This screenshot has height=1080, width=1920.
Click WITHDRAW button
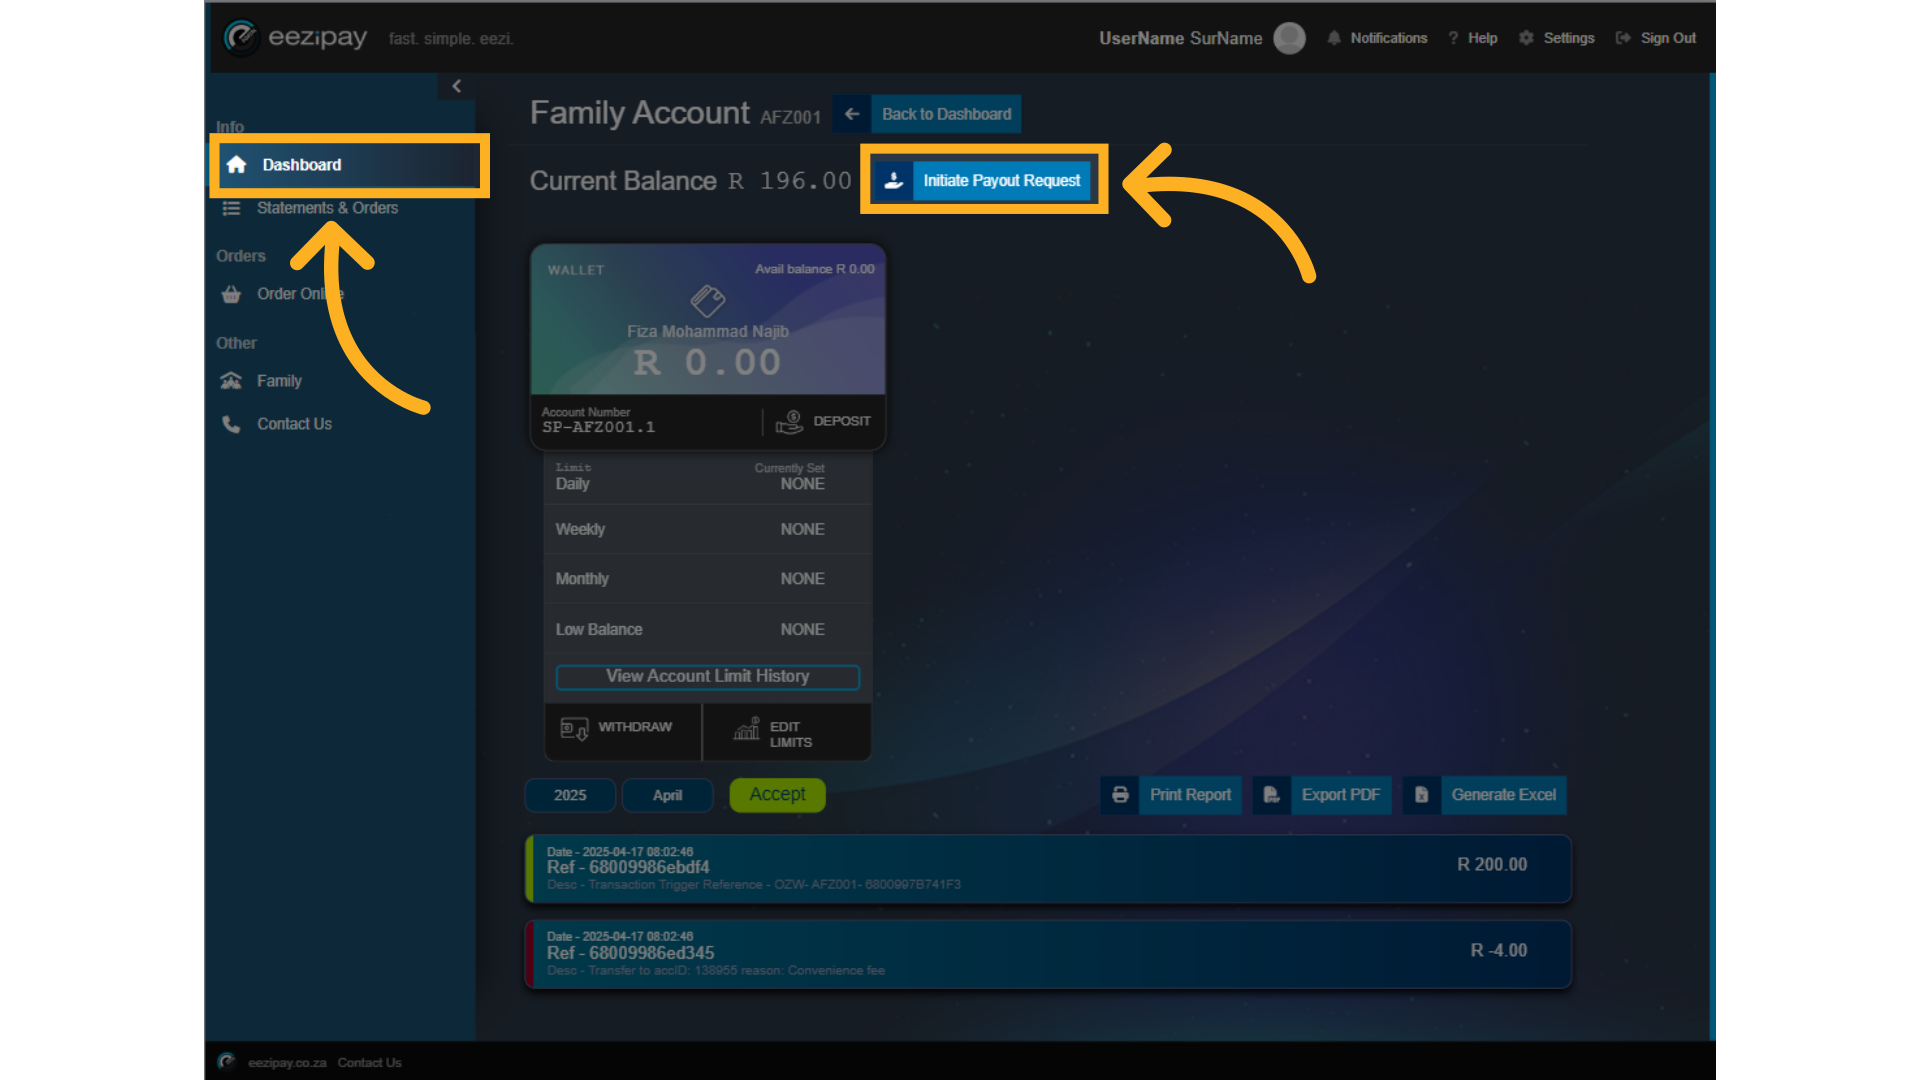point(623,731)
